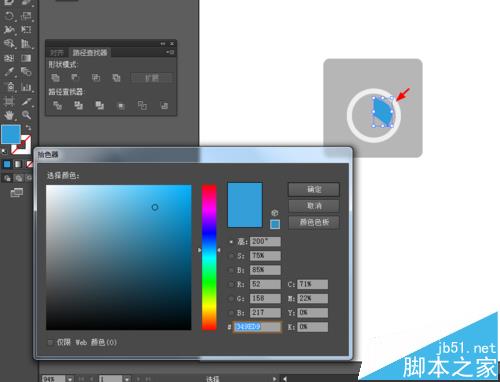This screenshot has height=382, width=500.
Task: Click the vertical hue spectrum slider
Action: point(209,257)
